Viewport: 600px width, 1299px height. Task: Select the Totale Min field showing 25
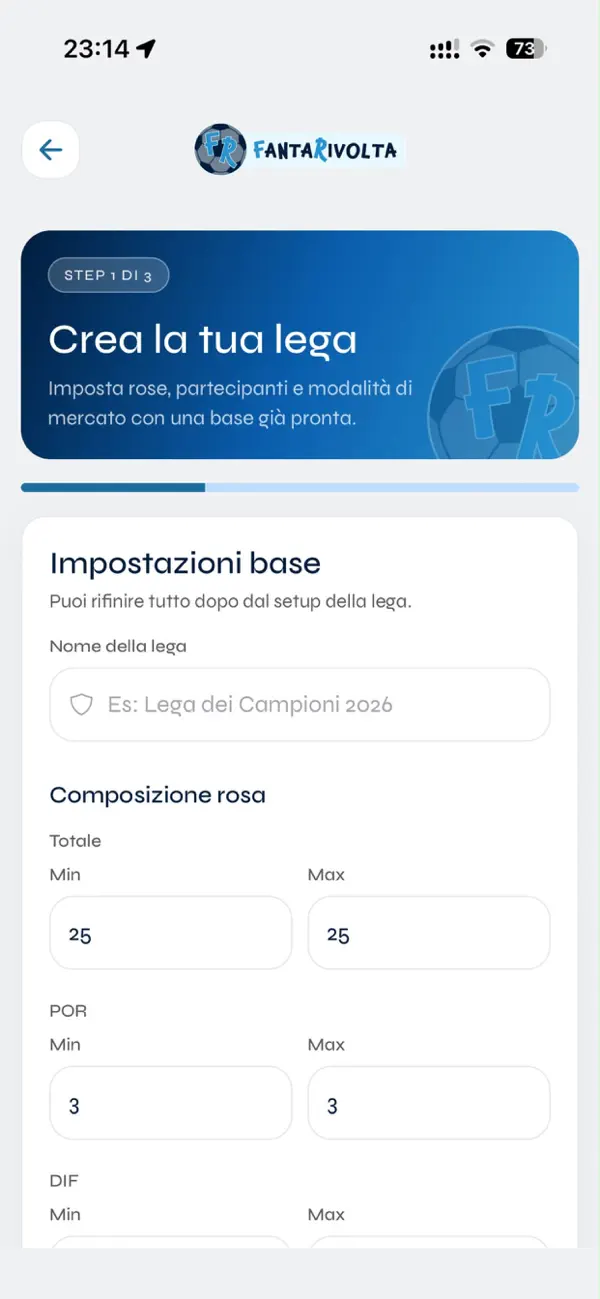pyautogui.click(x=171, y=933)
